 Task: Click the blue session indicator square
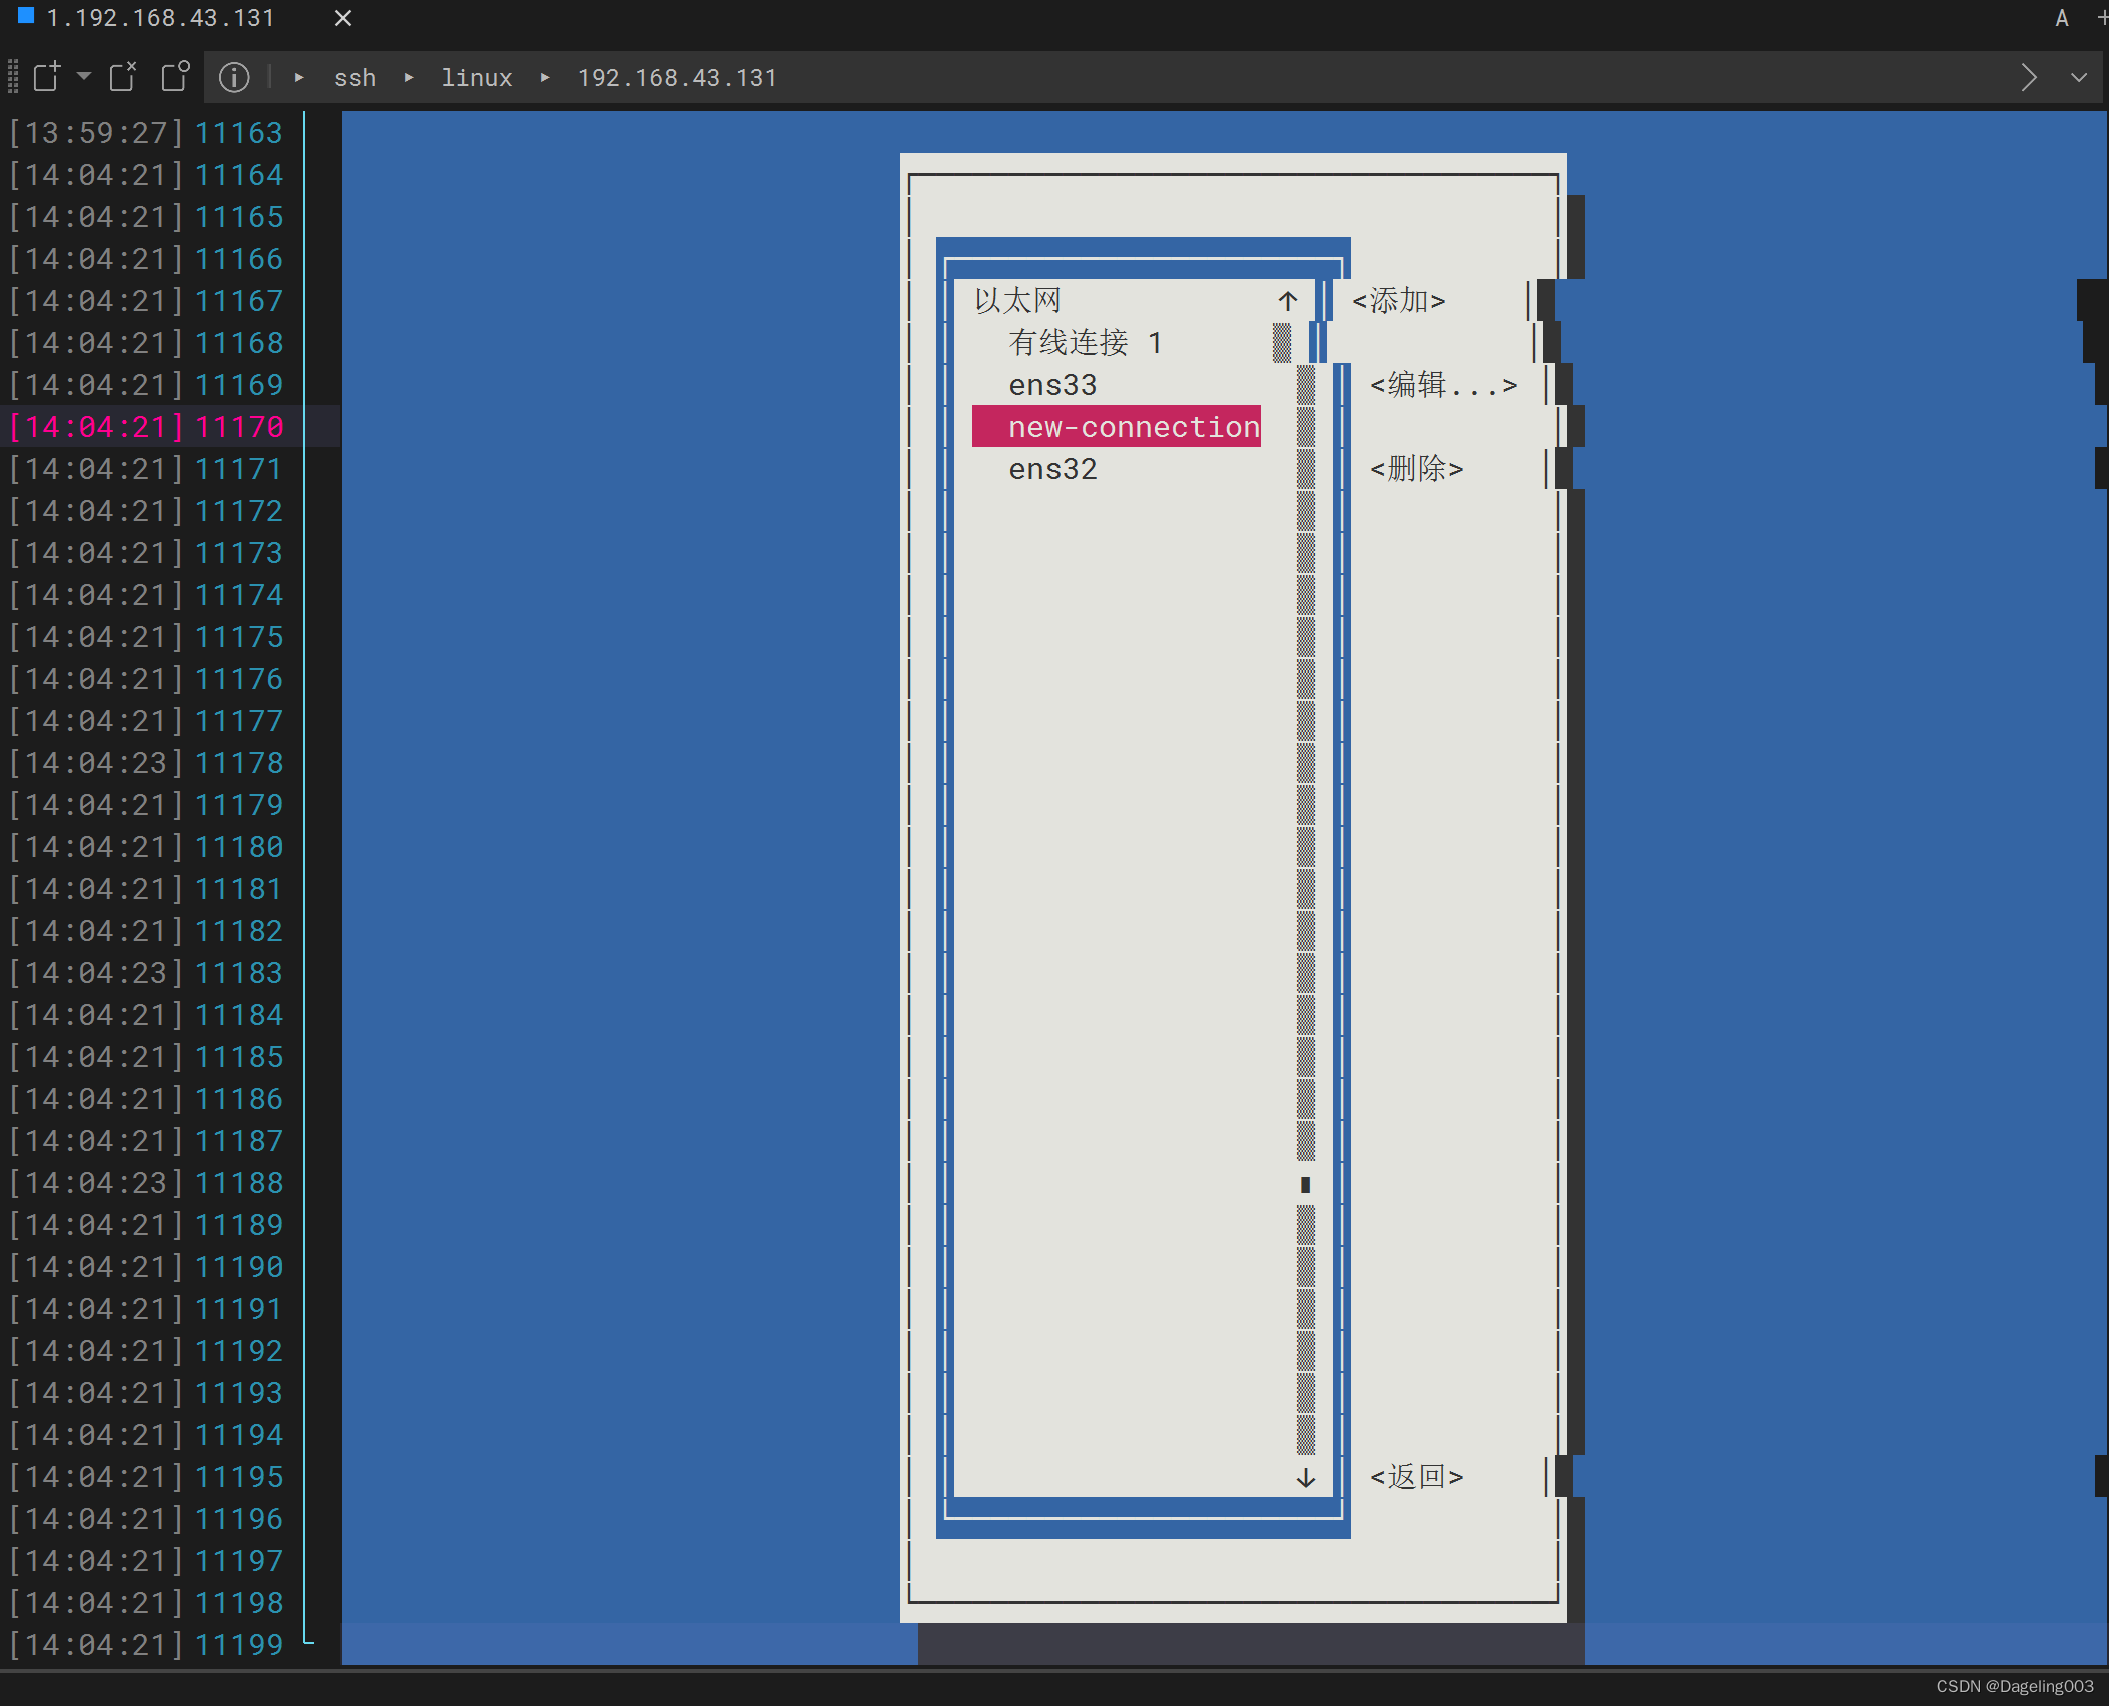(26, 16)
